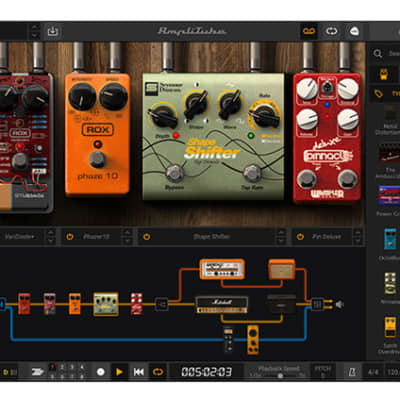Click the Depth knob on Shape Shifter

pos(163,115)
